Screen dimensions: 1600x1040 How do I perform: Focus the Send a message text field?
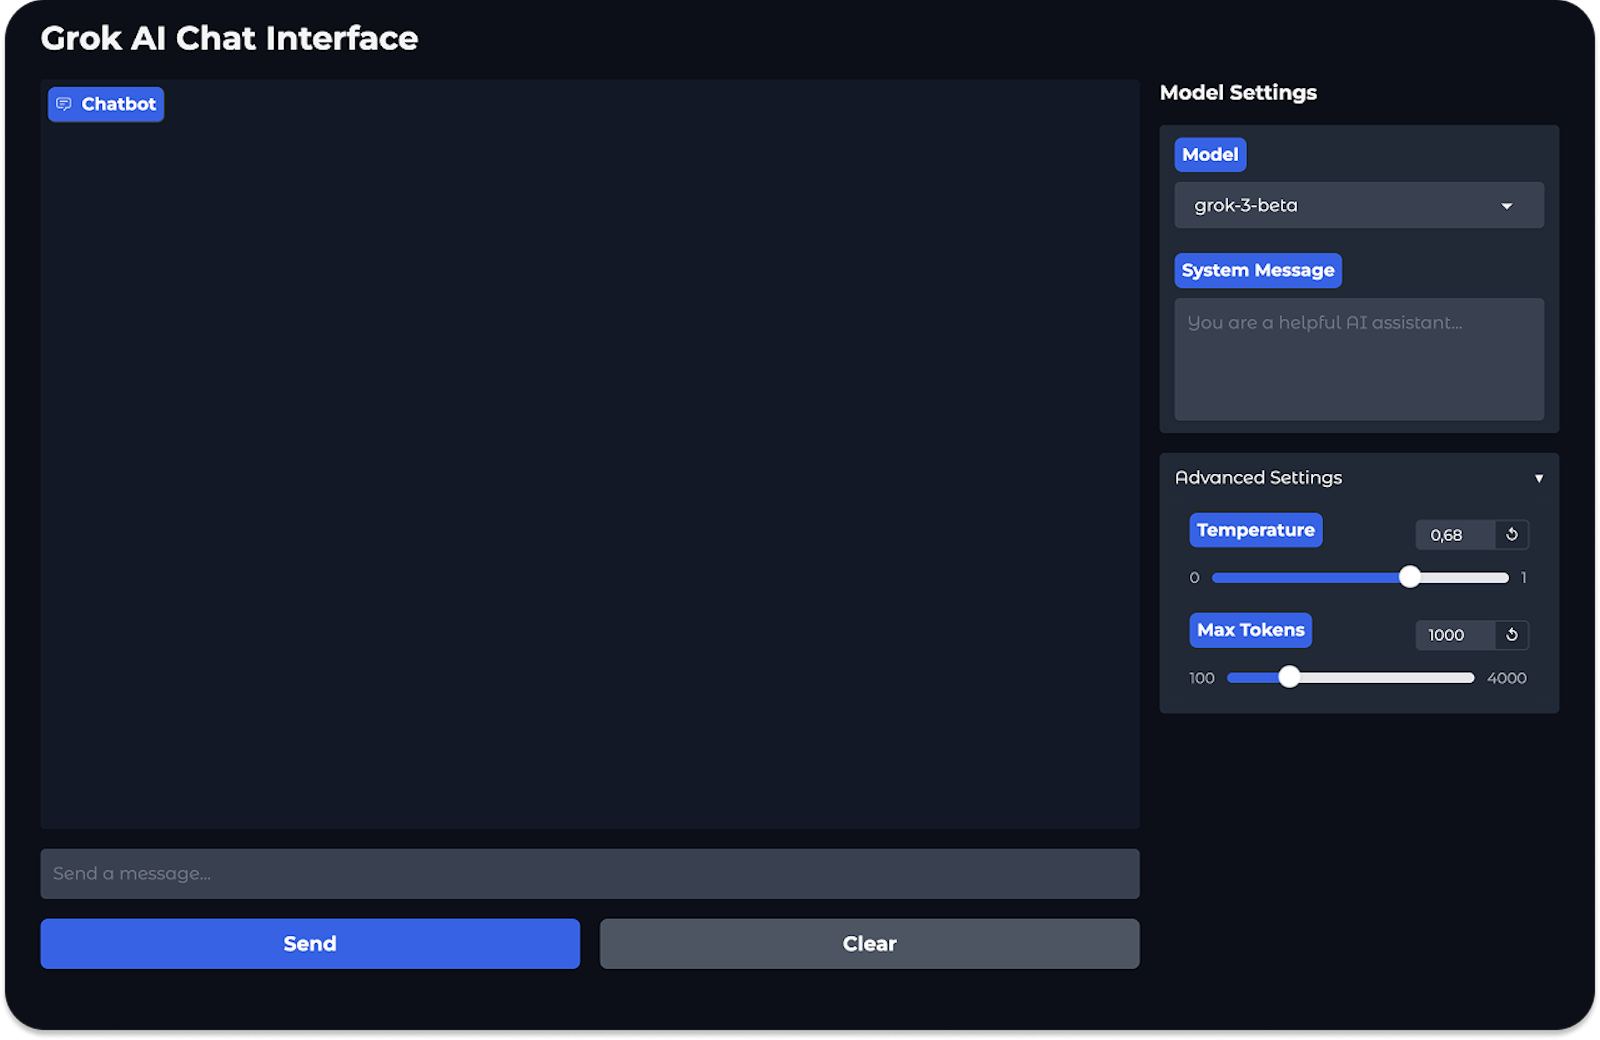tap(589, 874)
